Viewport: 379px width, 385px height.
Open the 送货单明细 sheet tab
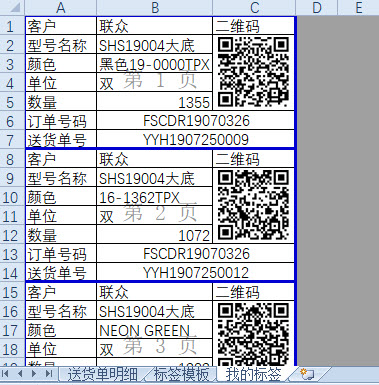coord(103,374)
